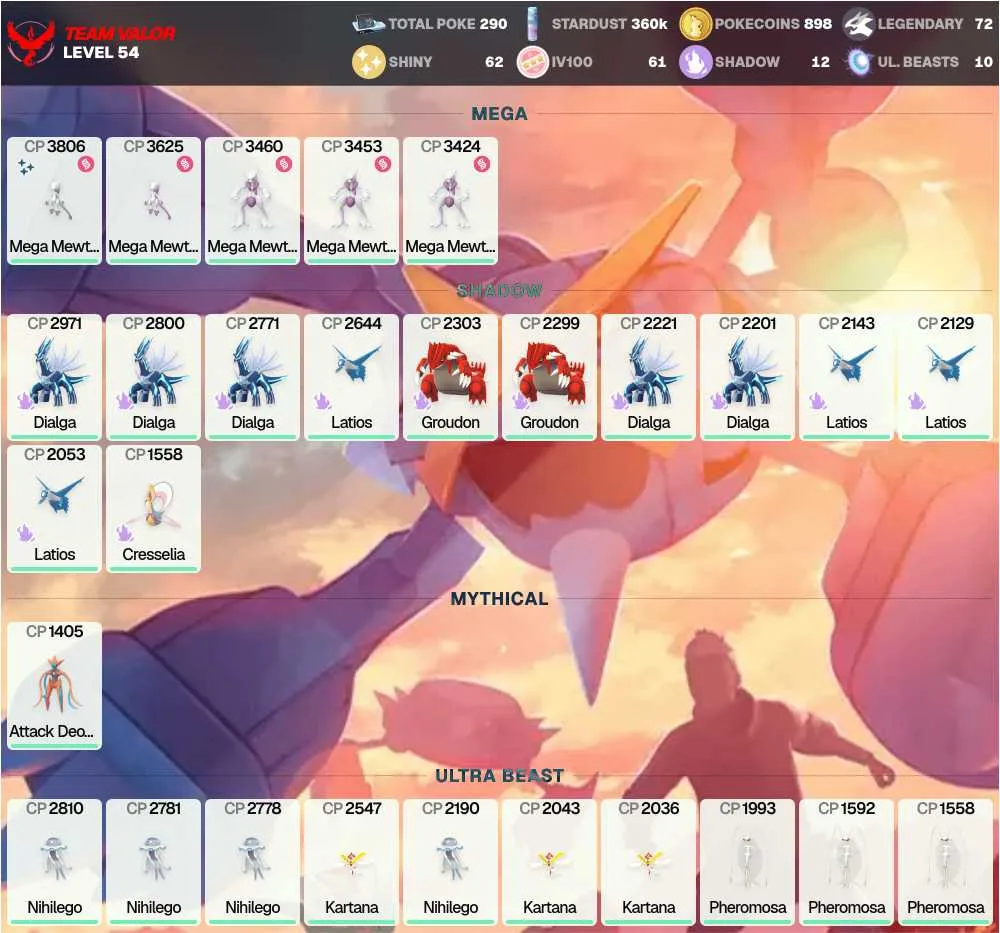Click pink badge on CP 3453 Mega Mewtwo
1000x933 pixels.
click(383, 165)
